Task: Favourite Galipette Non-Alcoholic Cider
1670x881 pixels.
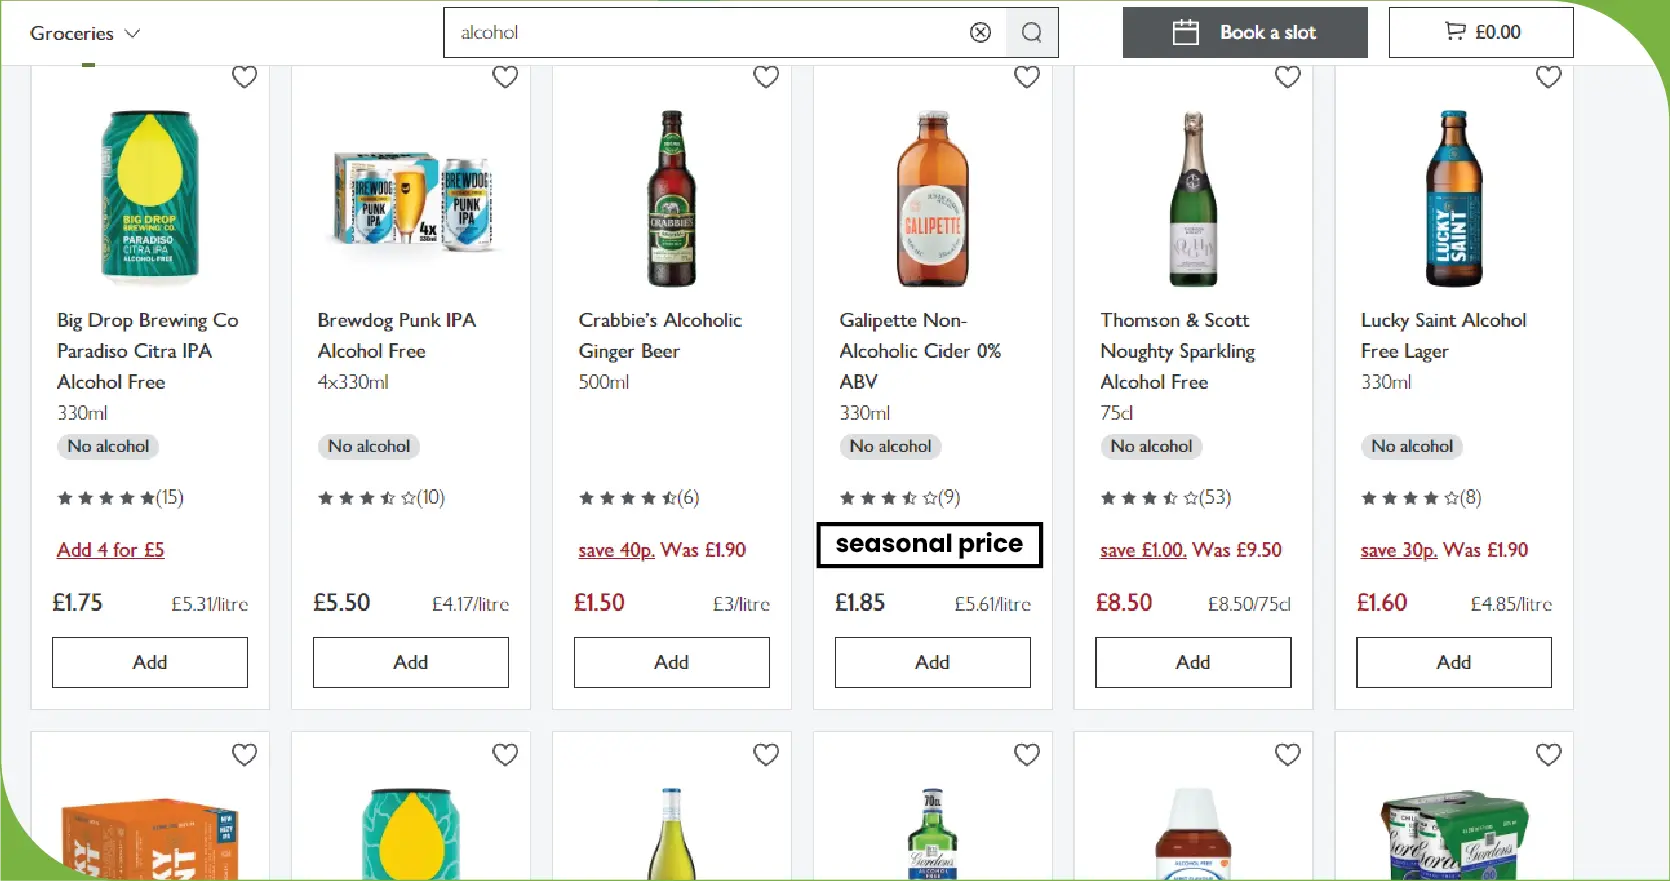Action: coord(1027,77)
